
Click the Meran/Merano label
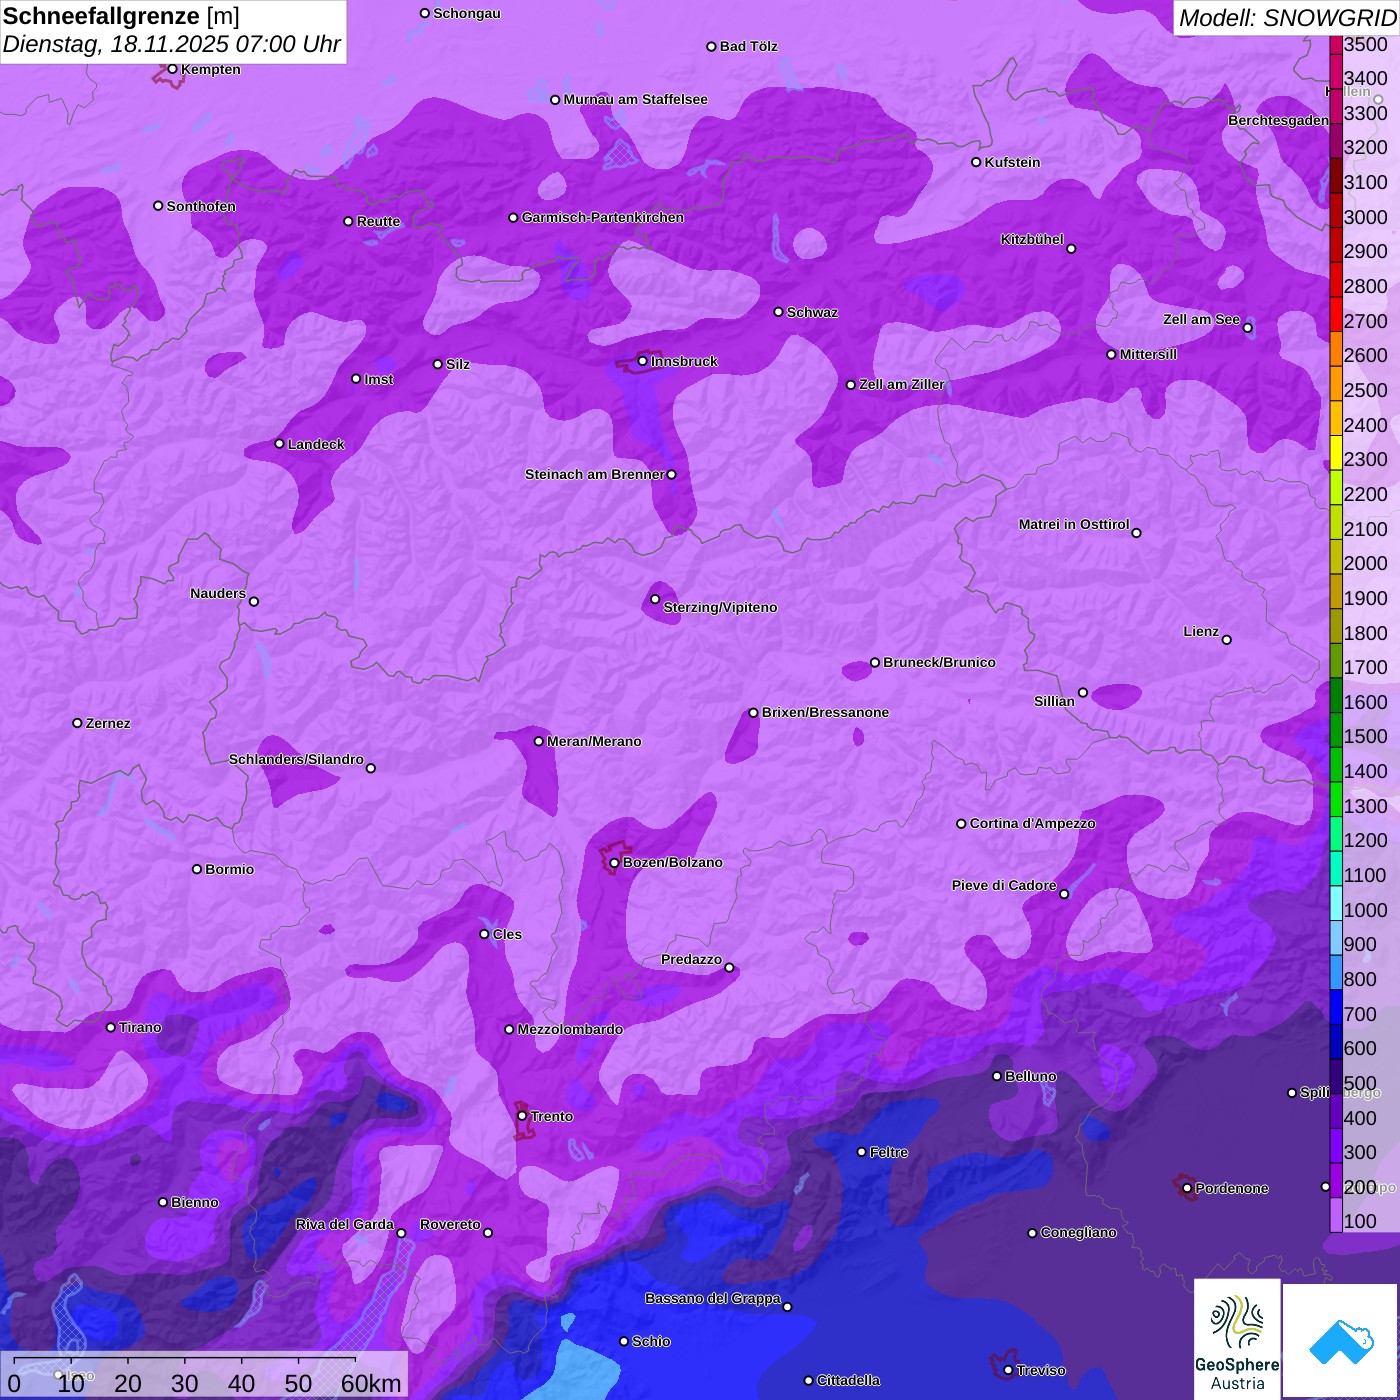tap(595, 741)
